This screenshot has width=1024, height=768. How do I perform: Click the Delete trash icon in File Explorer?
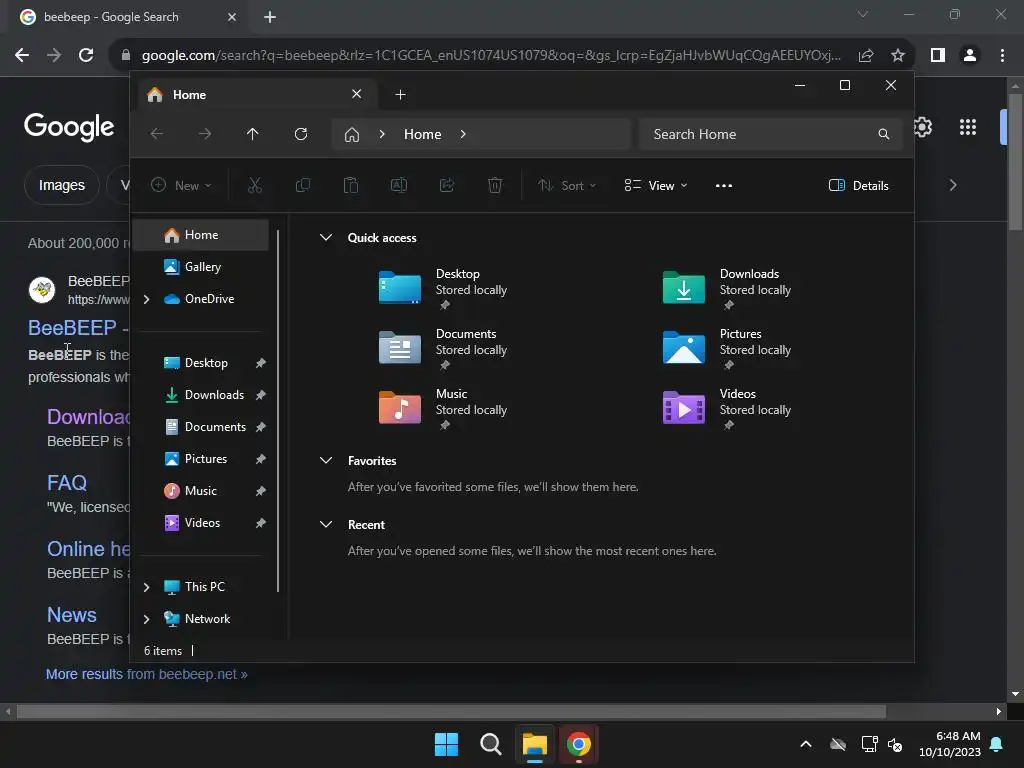point(495,185)
